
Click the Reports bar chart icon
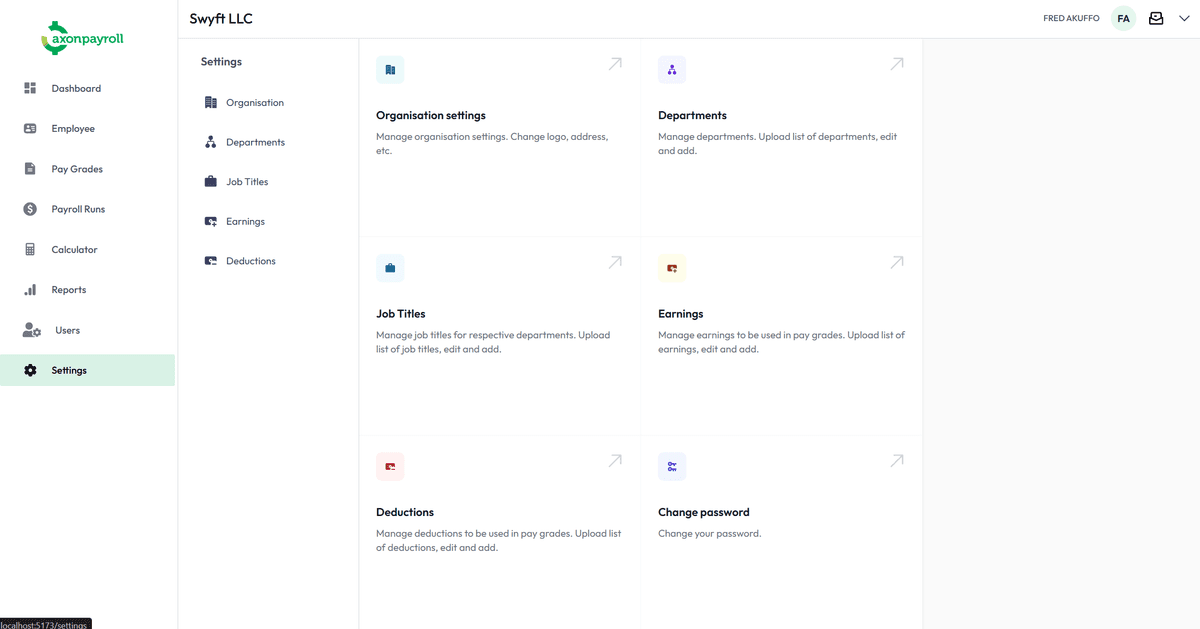pyautogui.click(x=30, y=290)
